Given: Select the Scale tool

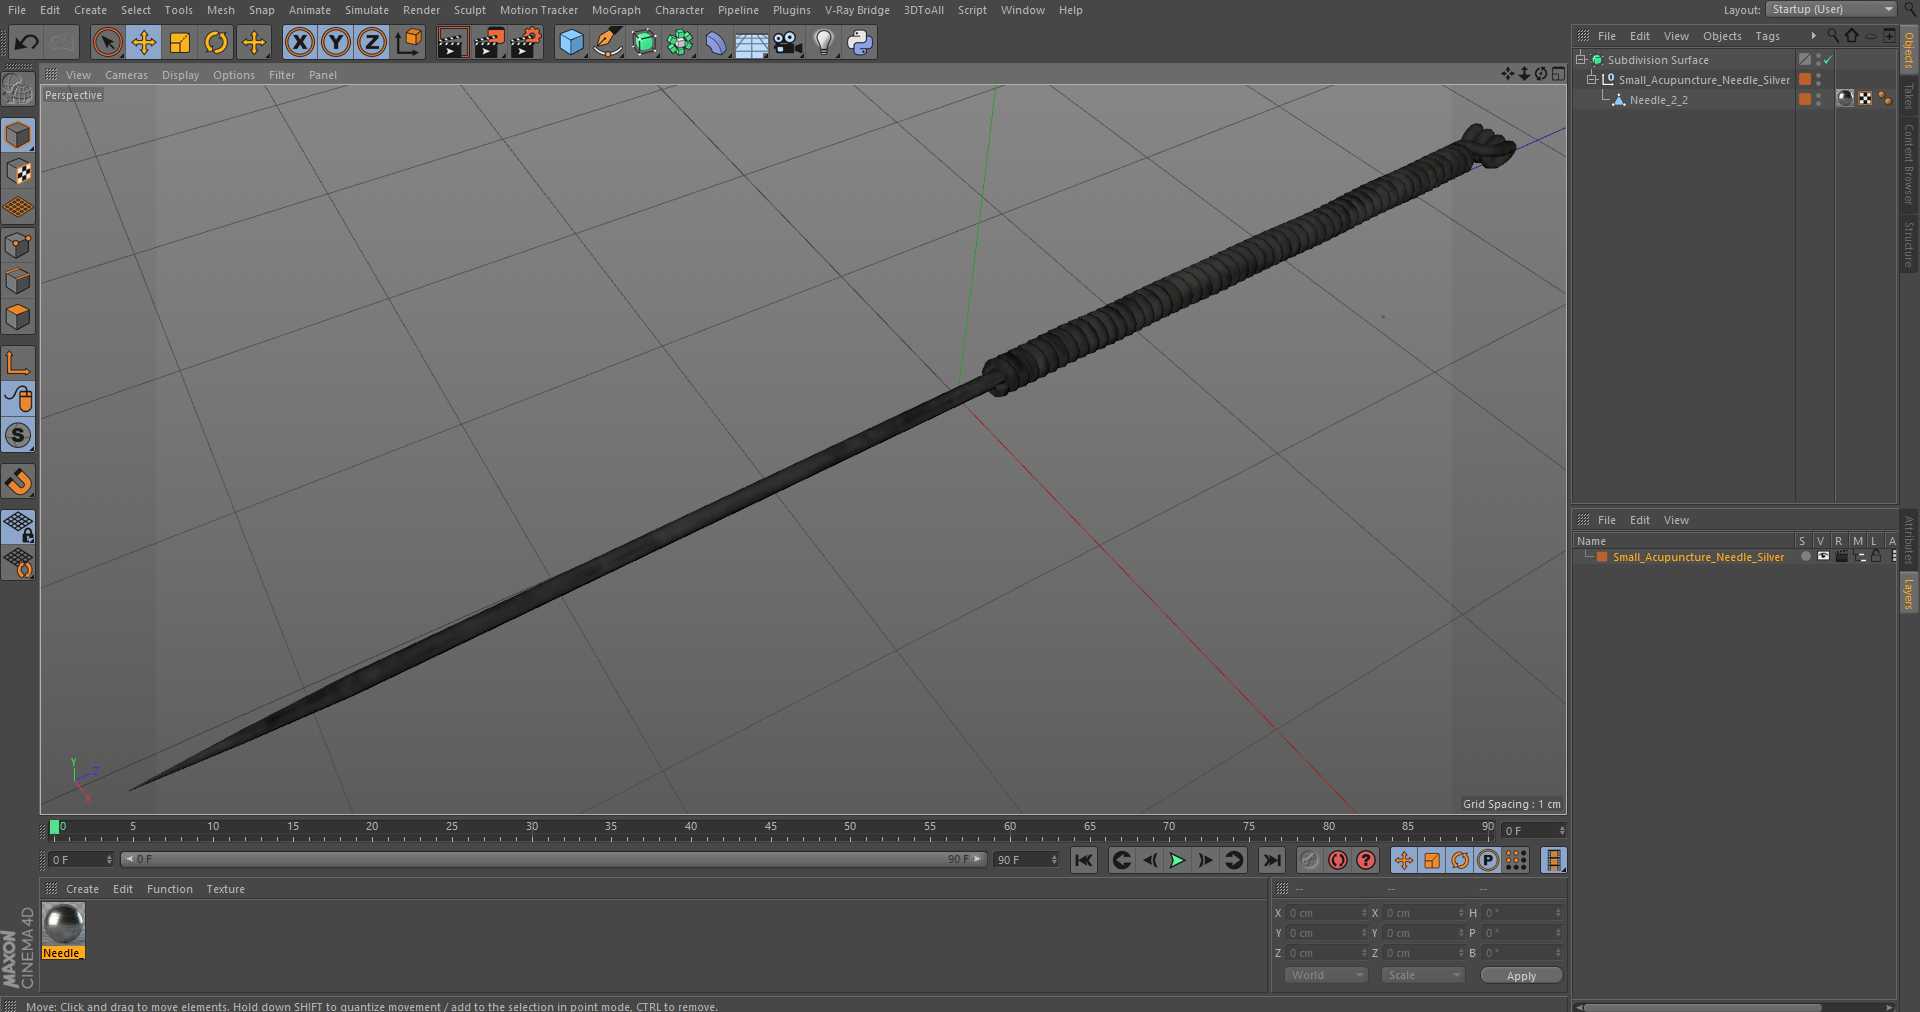Looking at the screenshot, I should point(180,42).
